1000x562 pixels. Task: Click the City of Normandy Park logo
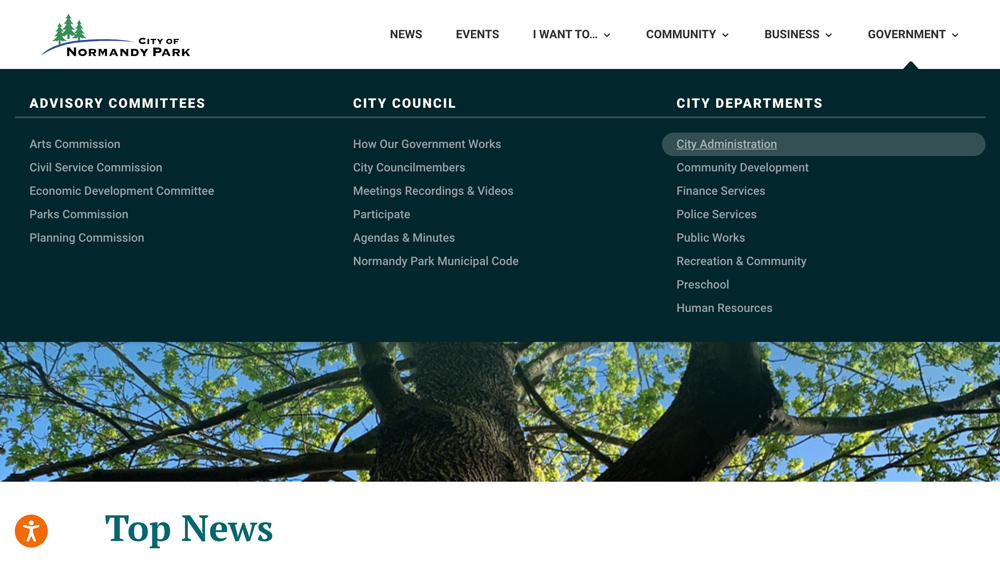pos(115,36)
